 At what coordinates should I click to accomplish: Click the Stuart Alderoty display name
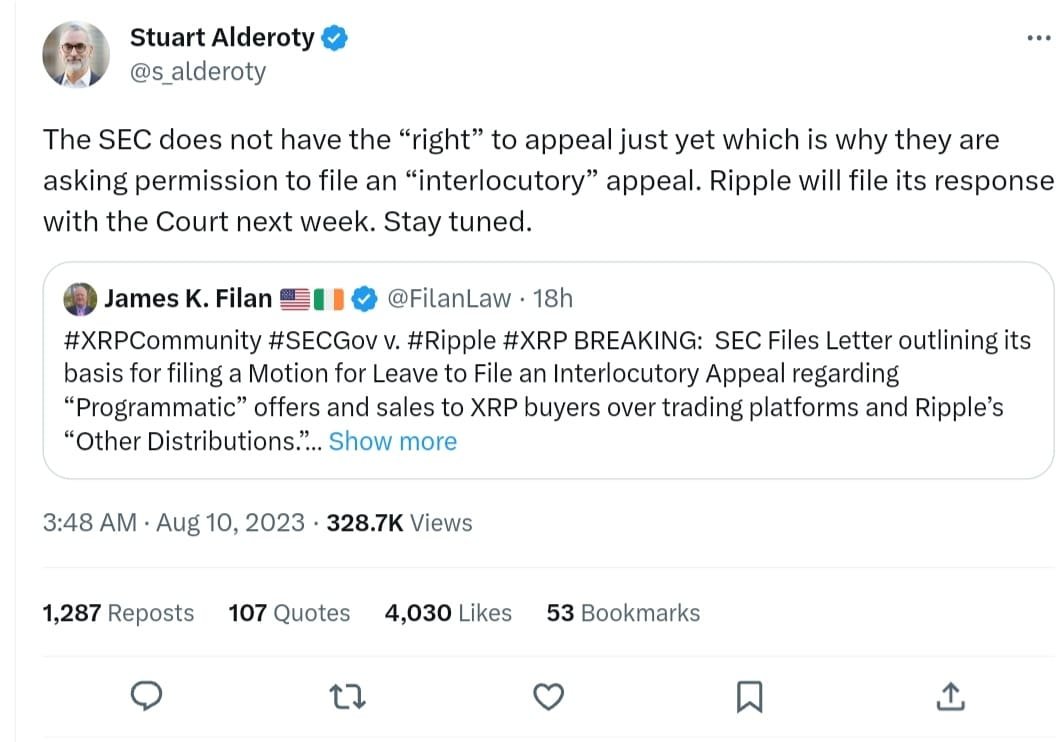click(x=222, y=39)
